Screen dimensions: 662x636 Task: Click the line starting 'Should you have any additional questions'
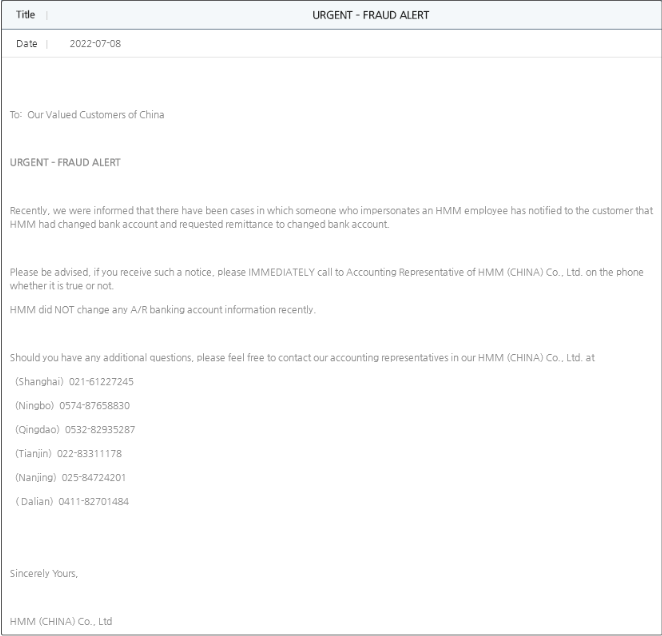(302, 358)
